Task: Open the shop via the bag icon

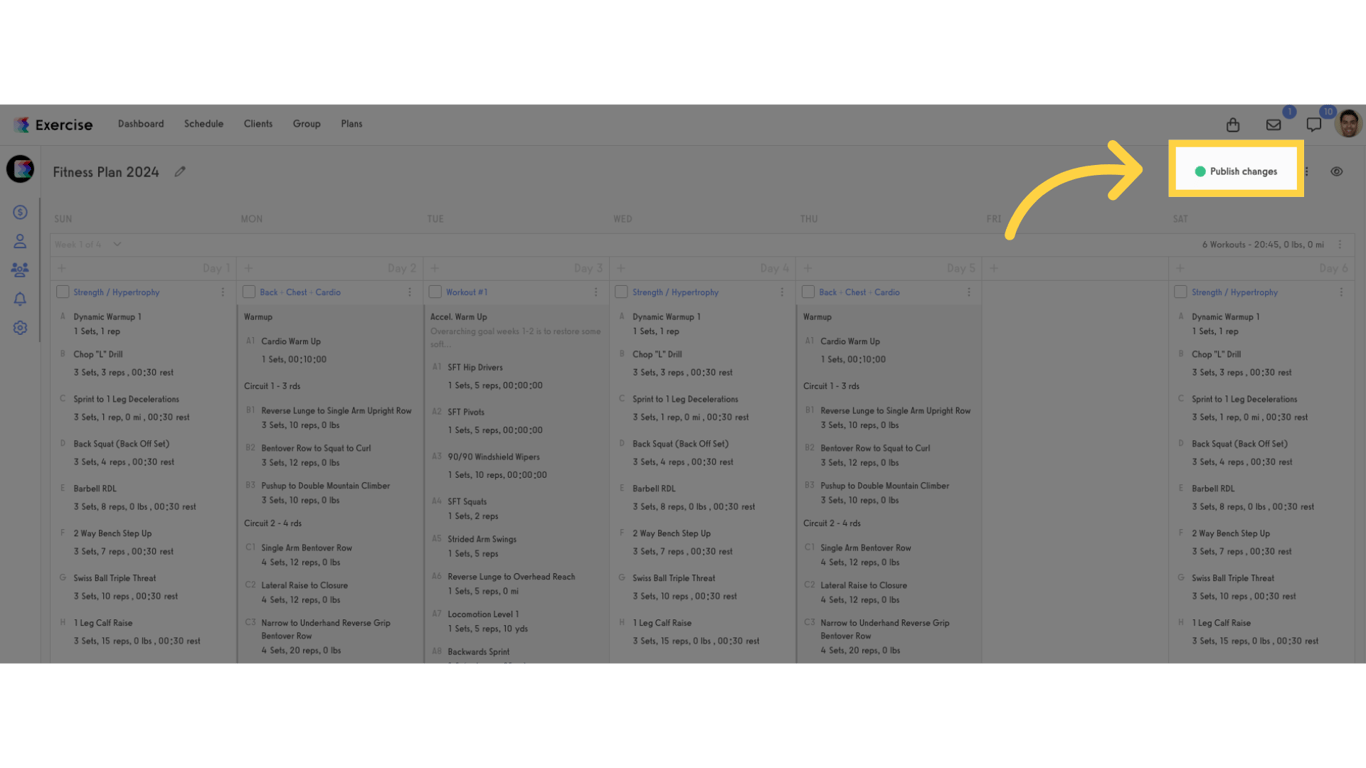Action: [x=1233, y=125]
